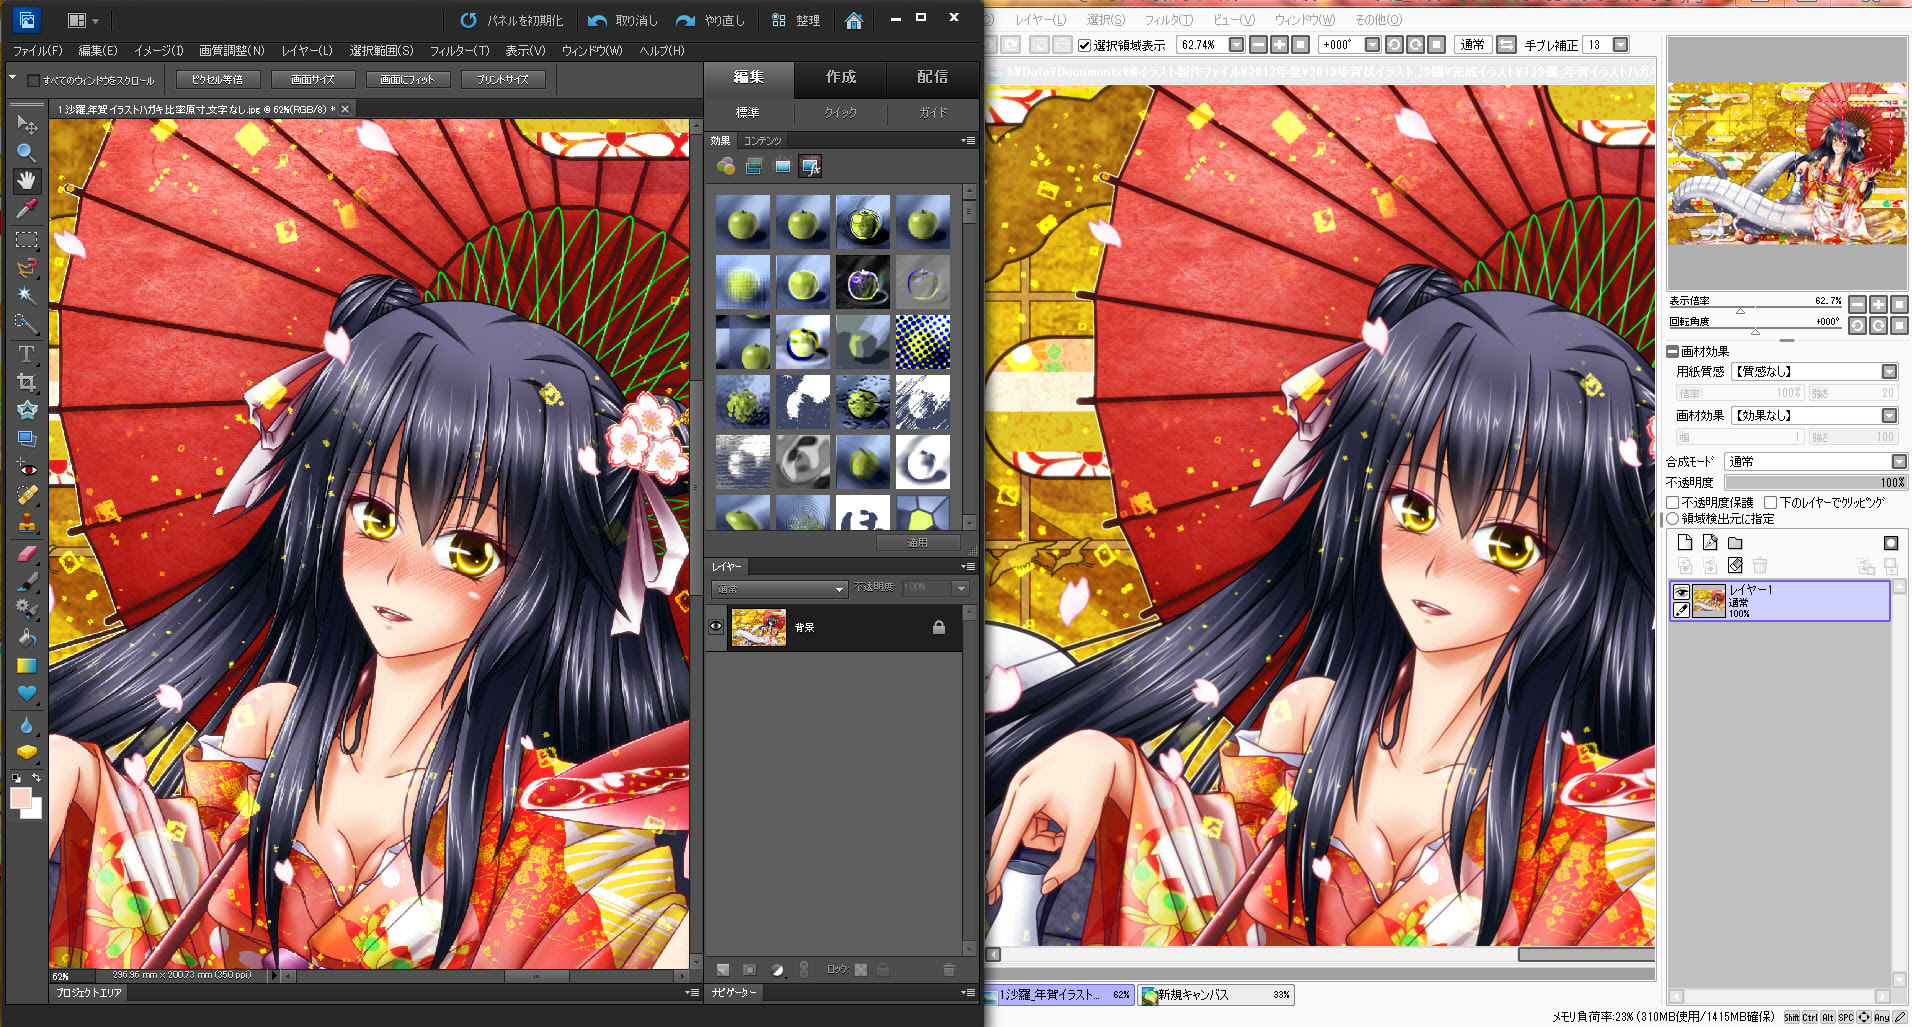
Task: Select the Gradient tool
Action: 27,665
